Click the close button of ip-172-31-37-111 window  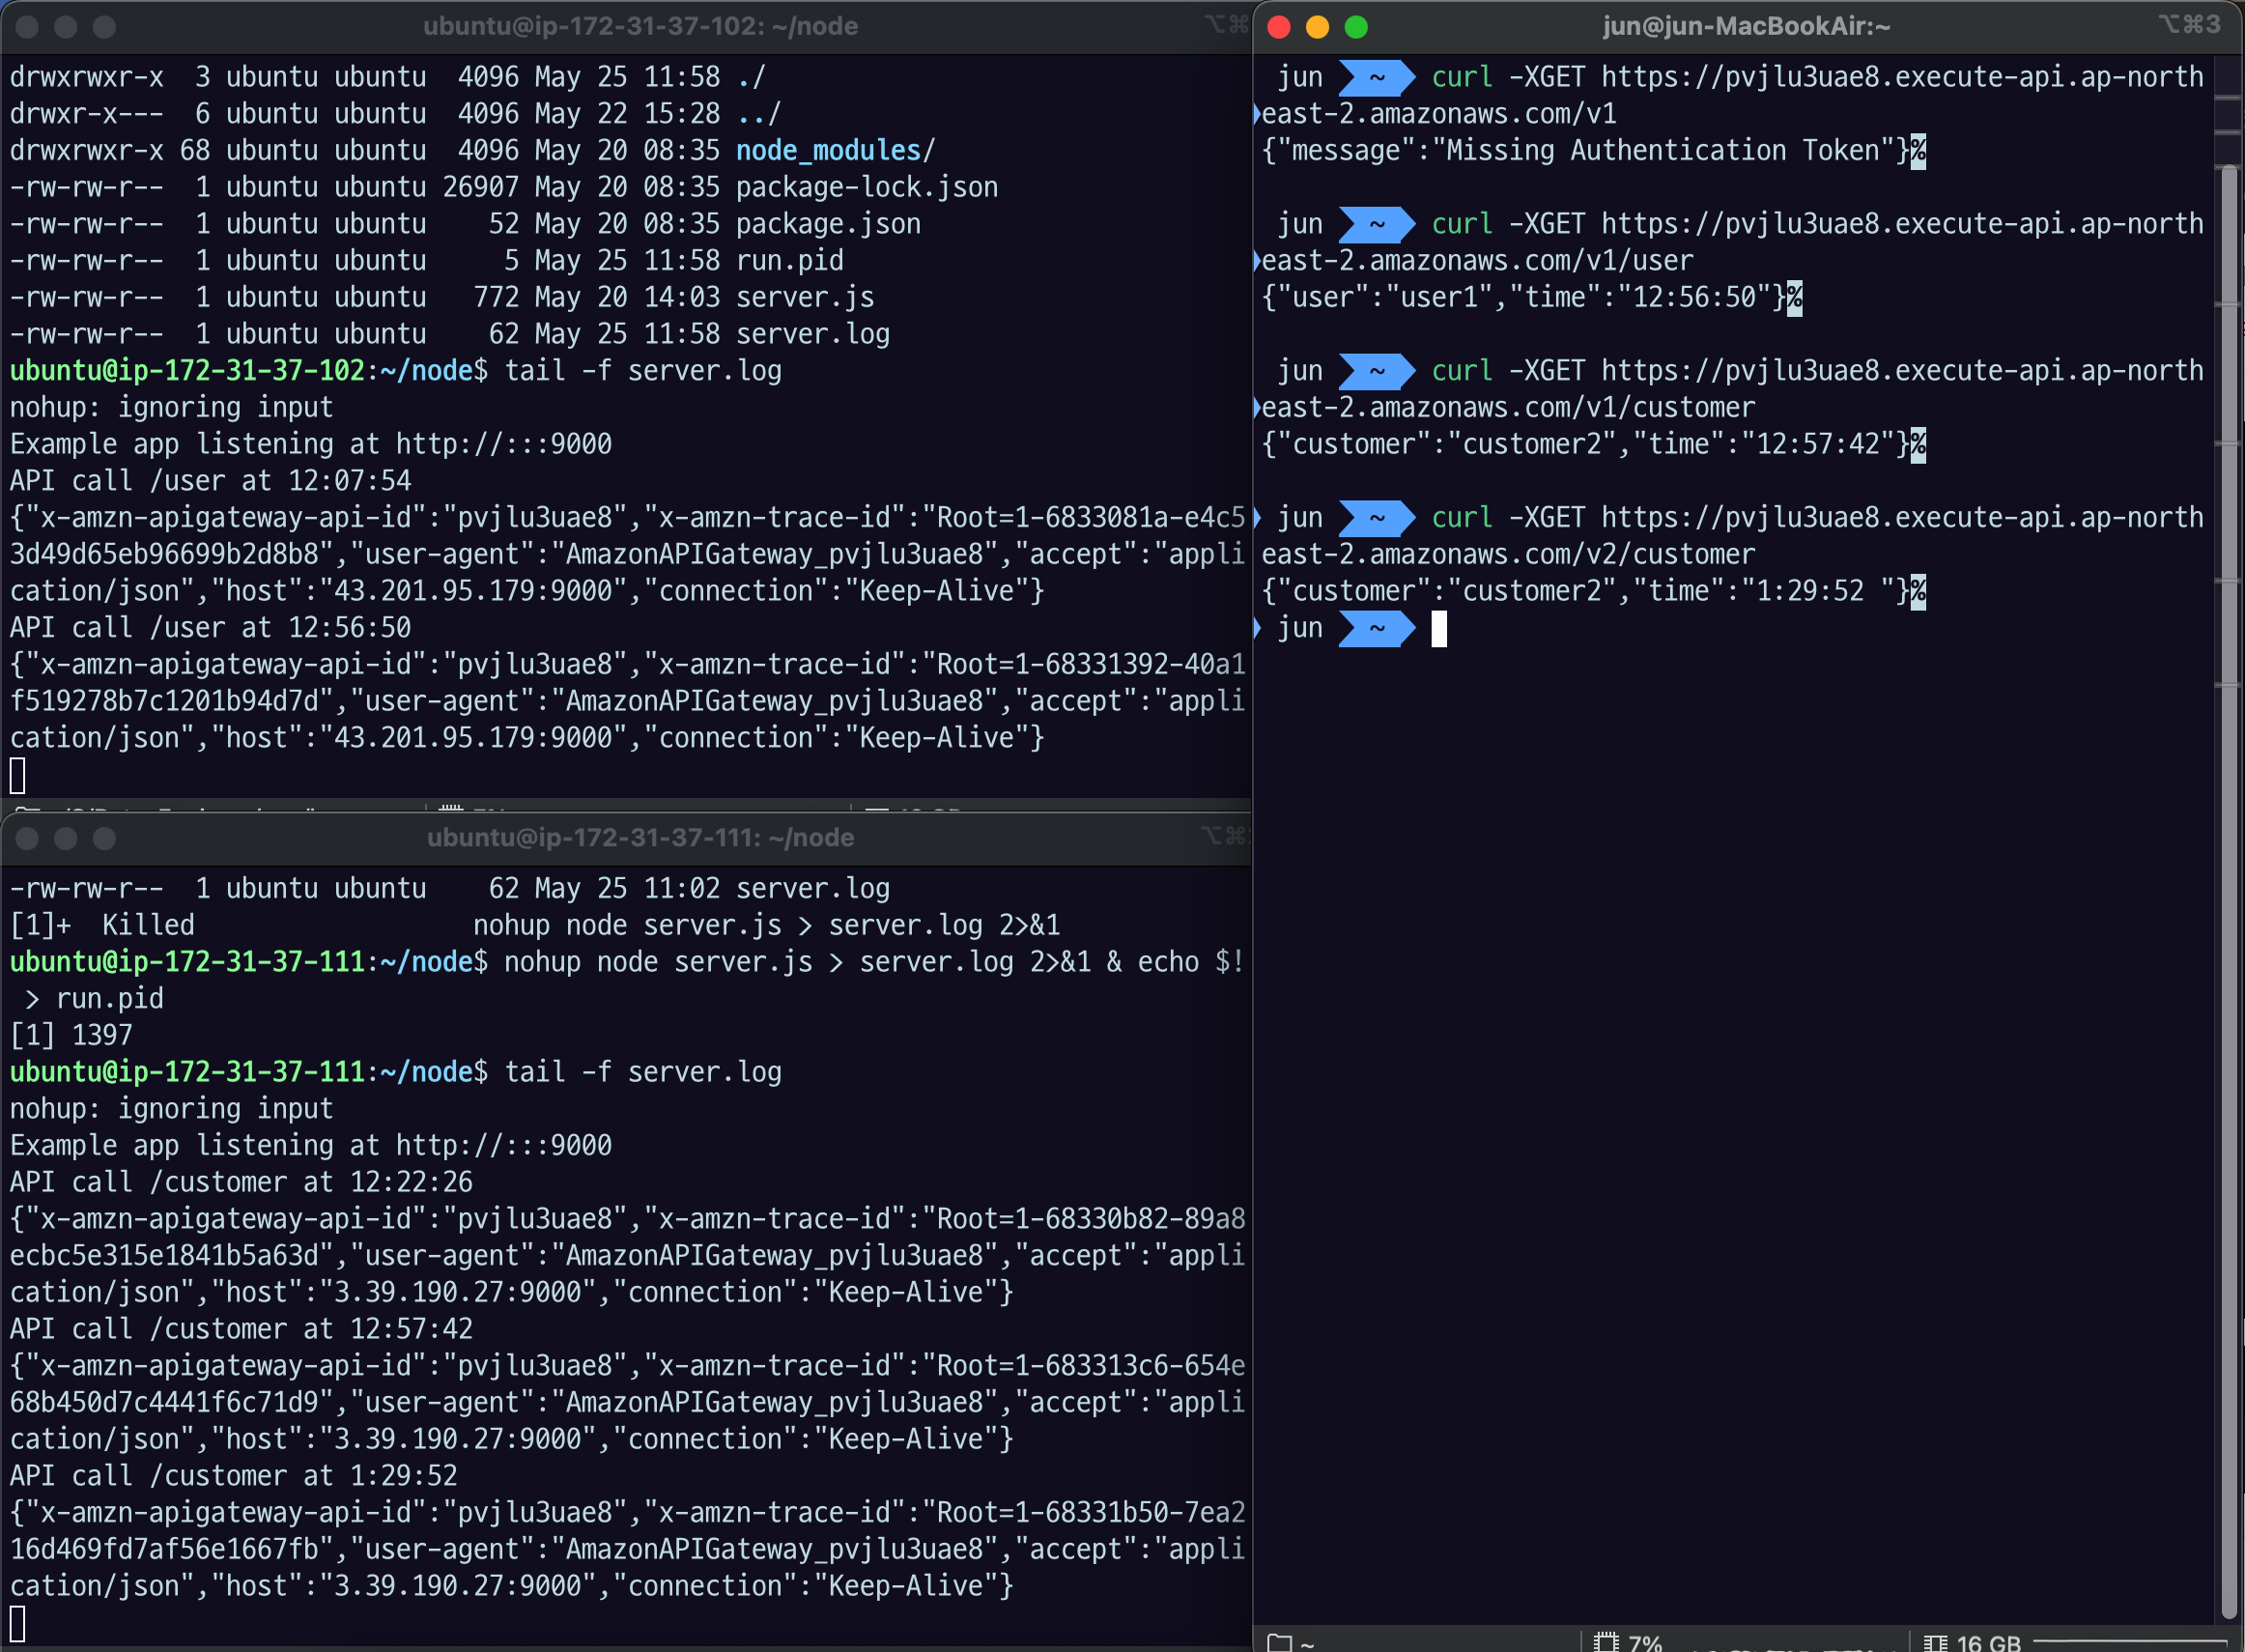click(28, 839)
